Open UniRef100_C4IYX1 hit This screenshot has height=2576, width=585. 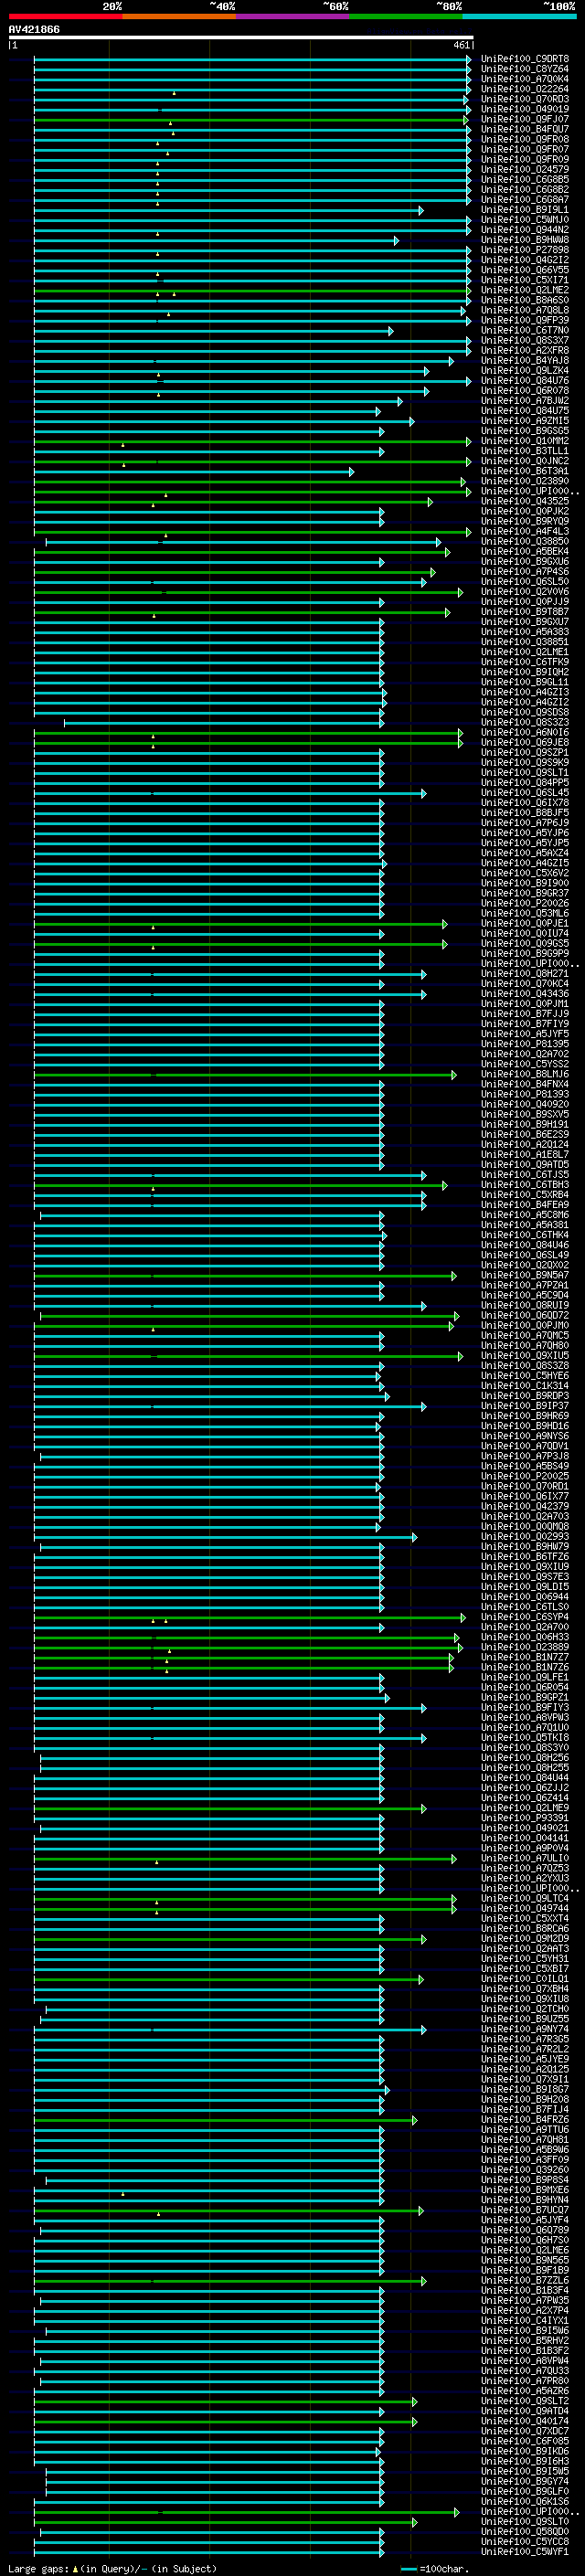click(524, 2320)
